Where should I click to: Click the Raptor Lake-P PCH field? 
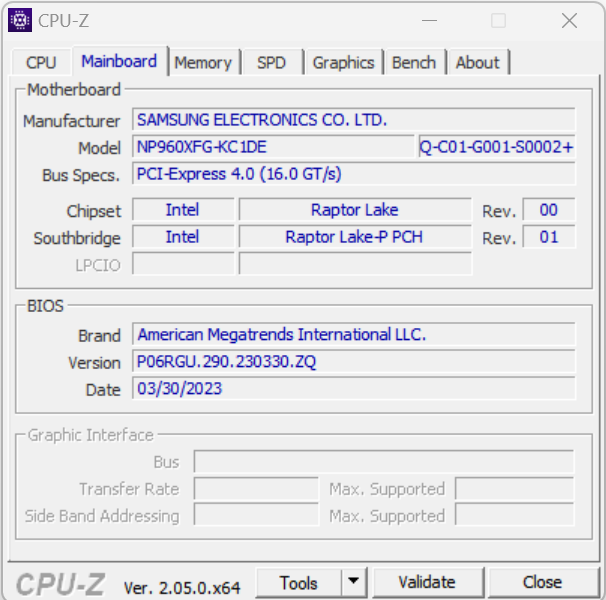pos(355,237)
